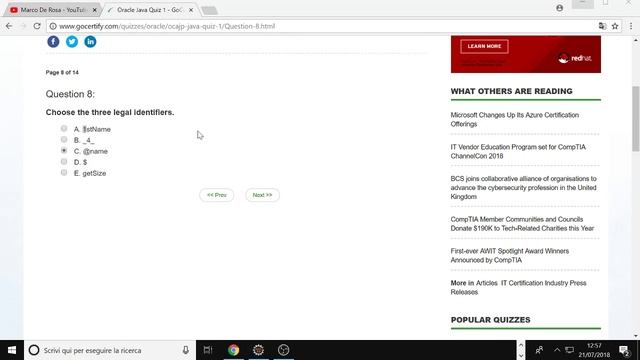Open Task View on taskbar
The image size is (640, 360).
coord(208,350)
